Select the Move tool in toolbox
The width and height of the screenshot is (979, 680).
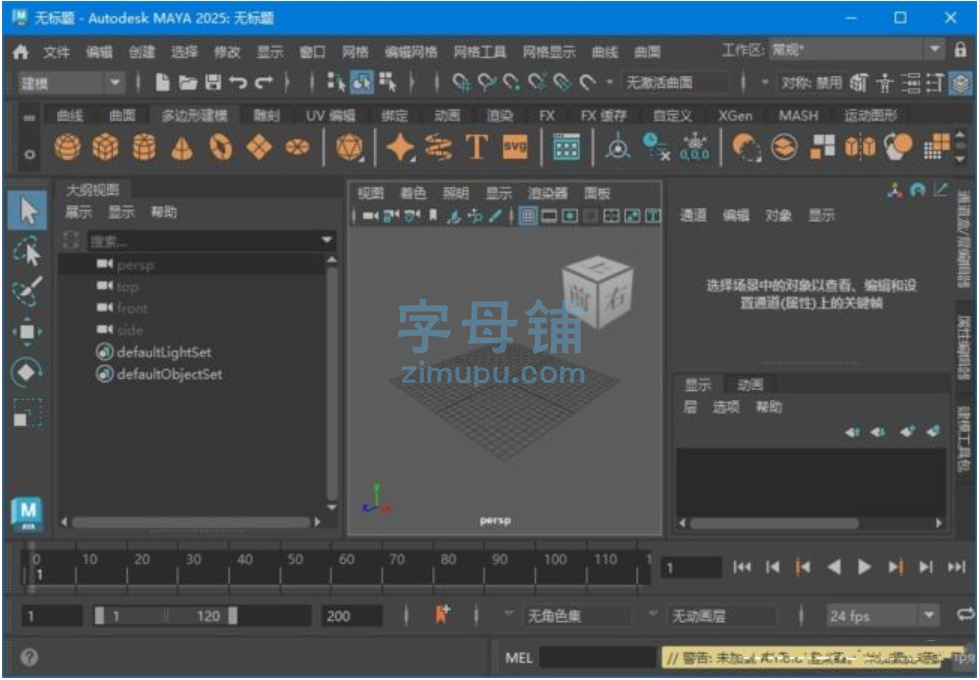(27, 332)
